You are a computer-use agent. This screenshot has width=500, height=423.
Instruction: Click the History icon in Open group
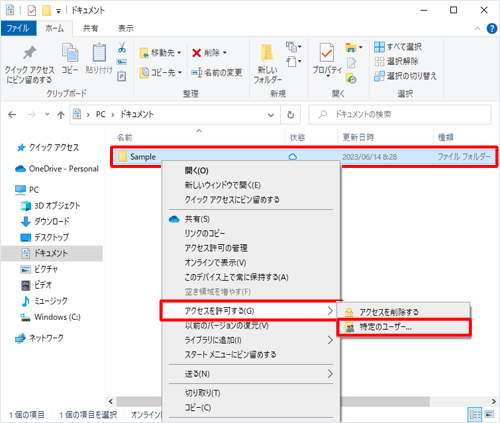coord(351,79)
